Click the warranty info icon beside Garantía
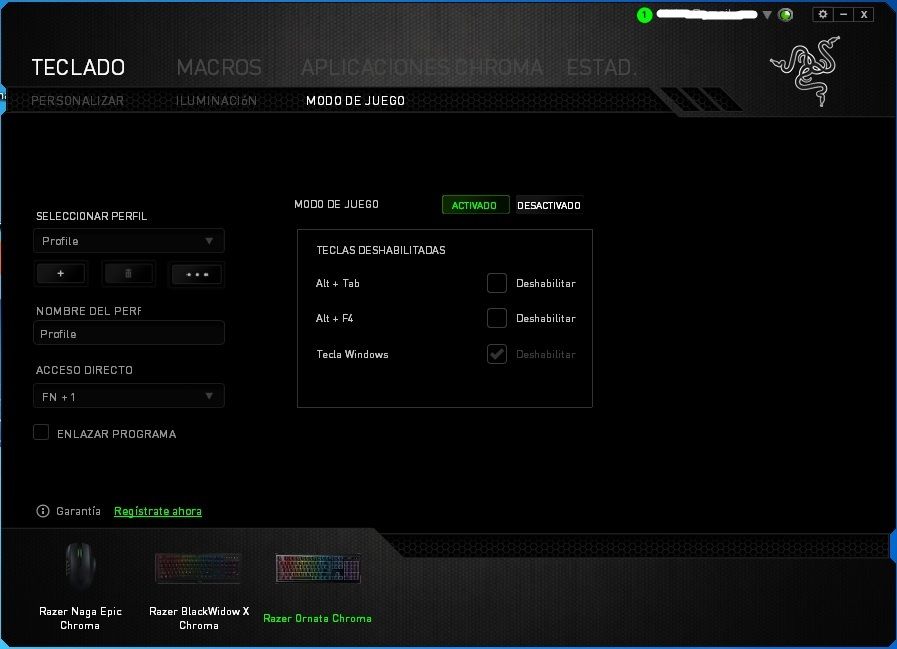 tap(43, 511)
